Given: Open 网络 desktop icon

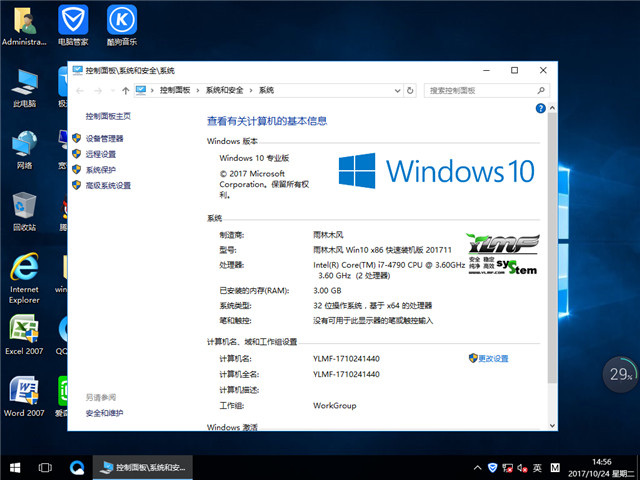Looking at the screenshot, I should pos(24,150).
